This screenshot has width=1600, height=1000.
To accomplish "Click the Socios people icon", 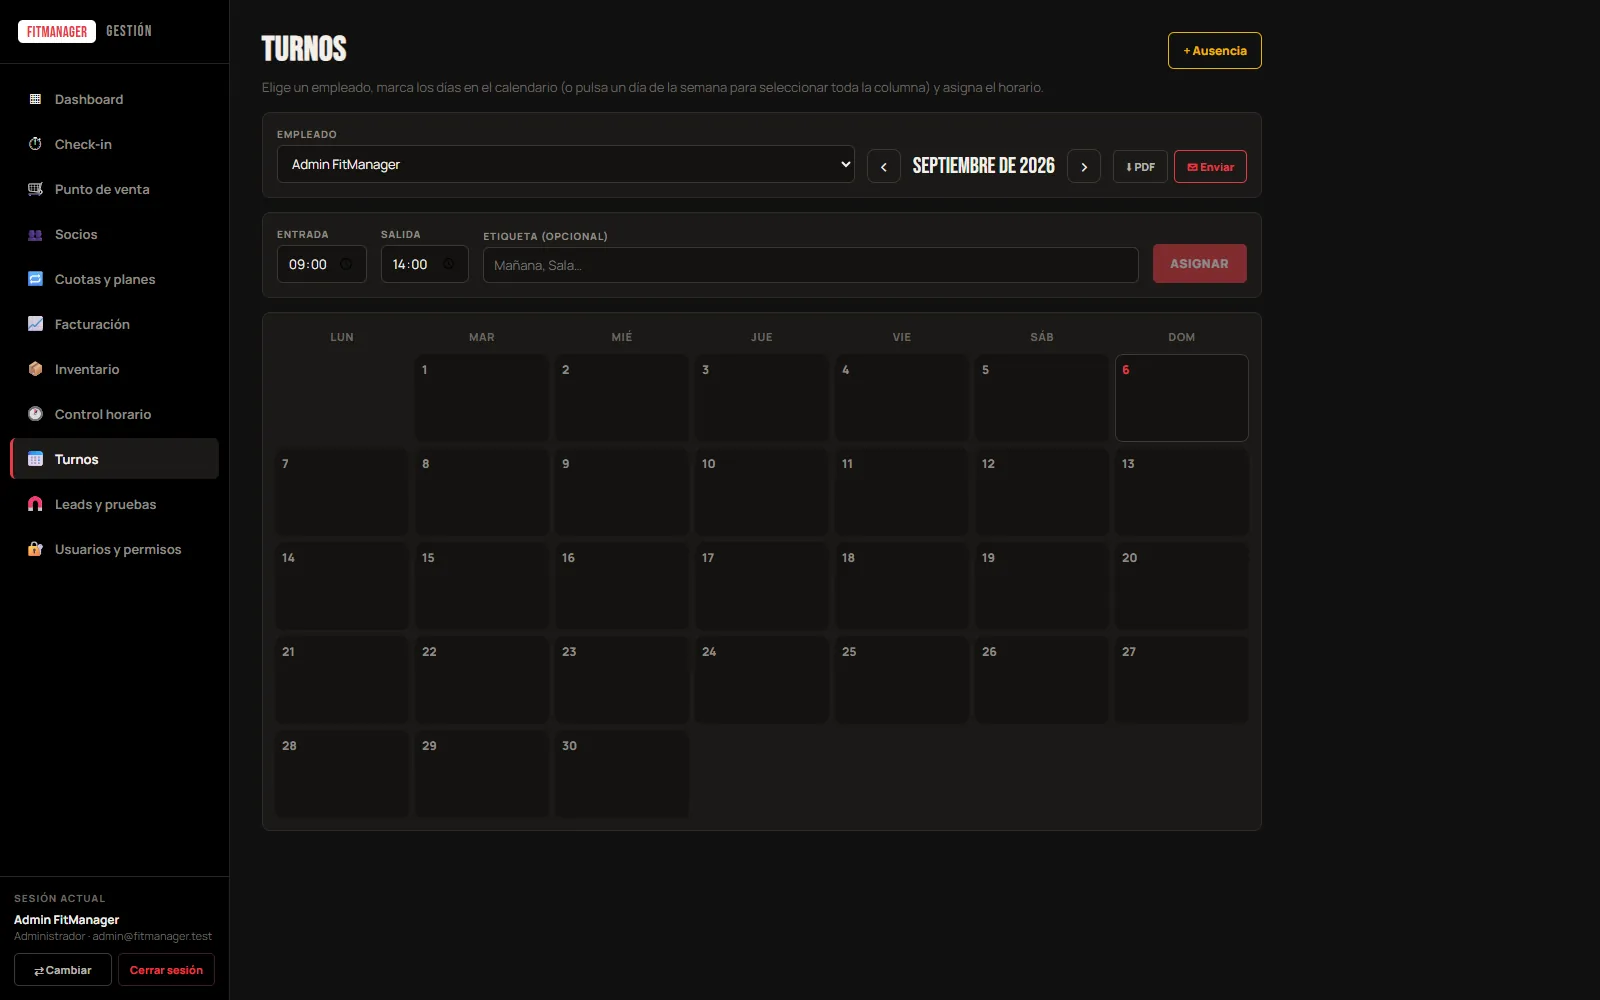I will 35,234.
